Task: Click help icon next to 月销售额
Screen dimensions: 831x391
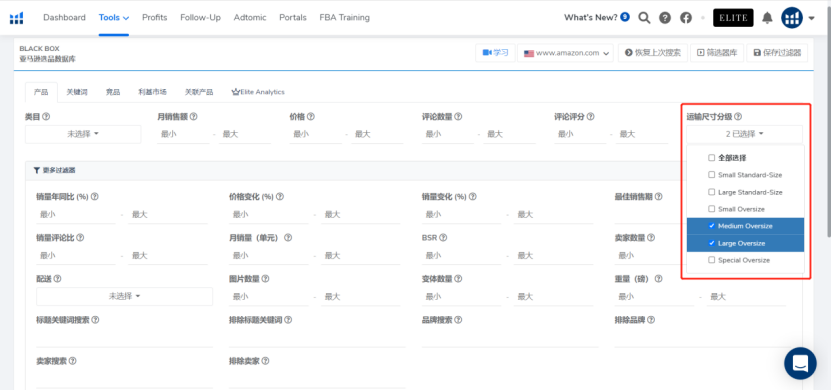Action: tap(193, 117)
